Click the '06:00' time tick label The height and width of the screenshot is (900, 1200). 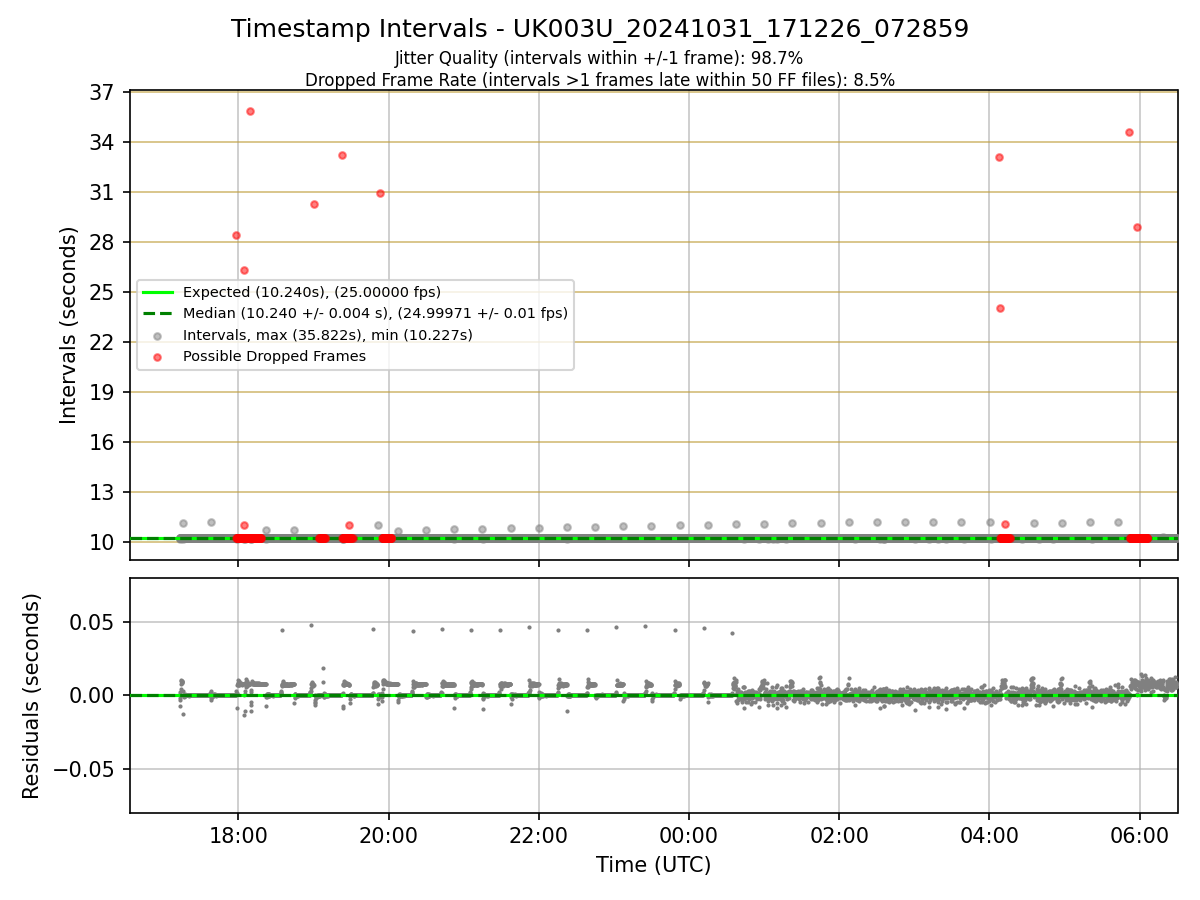(1140, 834)
